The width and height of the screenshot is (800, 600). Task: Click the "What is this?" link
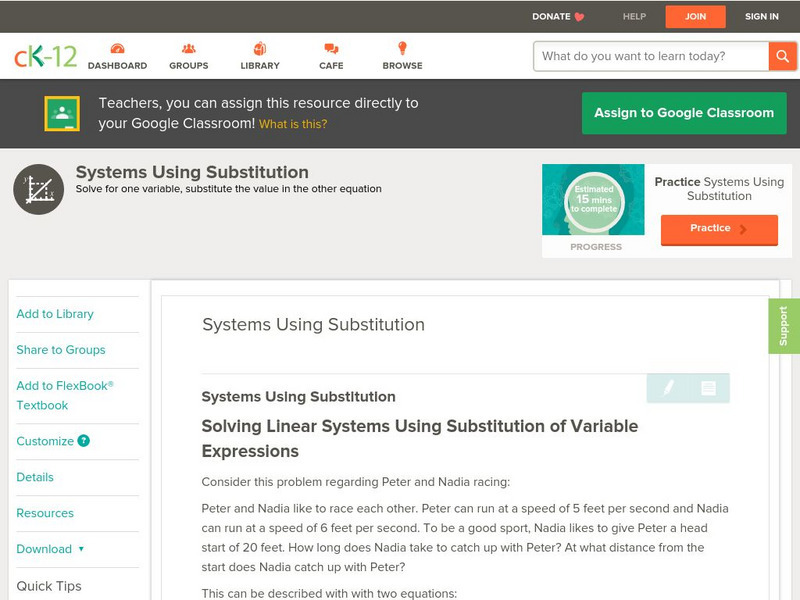(x=293, y=124)
